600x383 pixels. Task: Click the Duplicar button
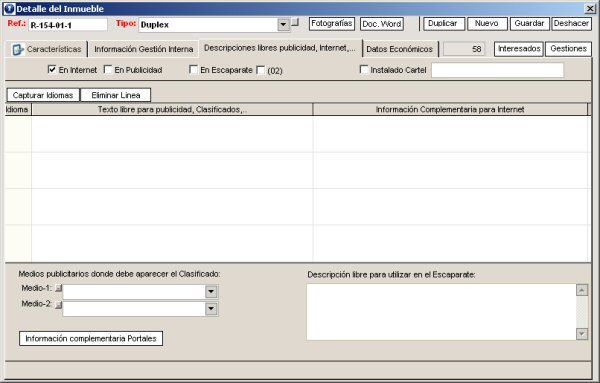(443, 23)
